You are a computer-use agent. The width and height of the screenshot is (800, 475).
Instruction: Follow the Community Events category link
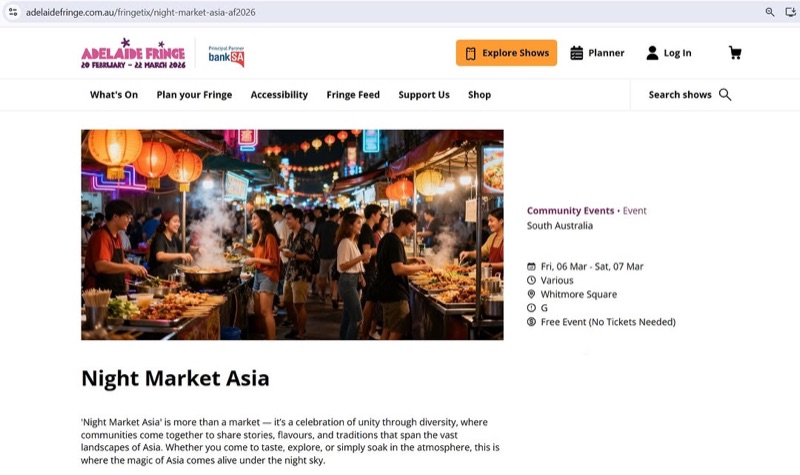tap(570, 211)
